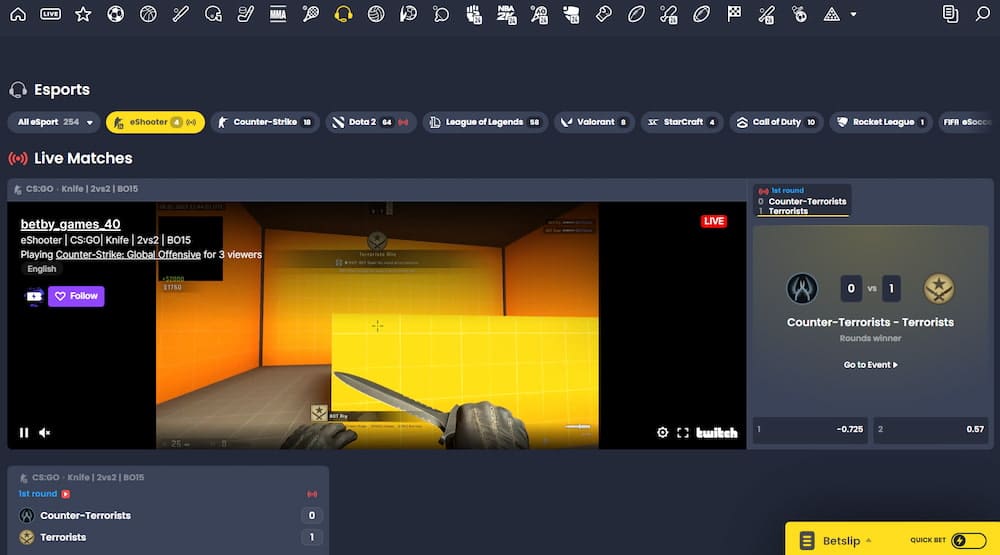Select the 1st round scoreboard tab
This screenshot has height=555, width=1000.
coord(802,200)
